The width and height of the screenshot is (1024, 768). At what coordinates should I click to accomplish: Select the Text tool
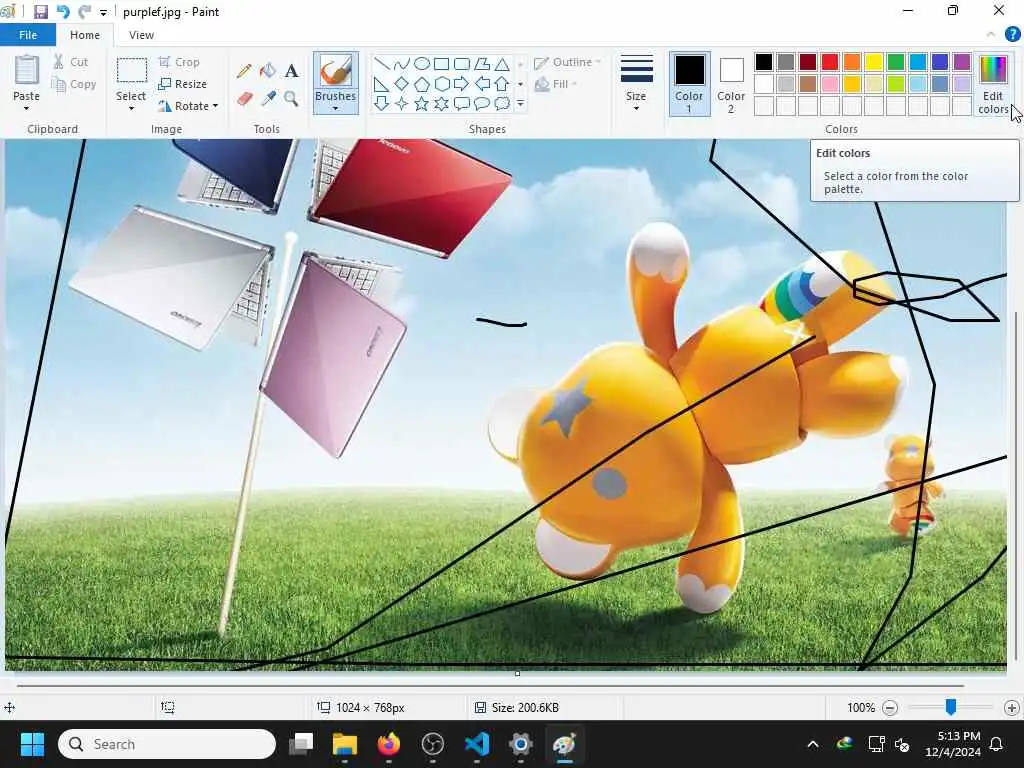point(291,71)
